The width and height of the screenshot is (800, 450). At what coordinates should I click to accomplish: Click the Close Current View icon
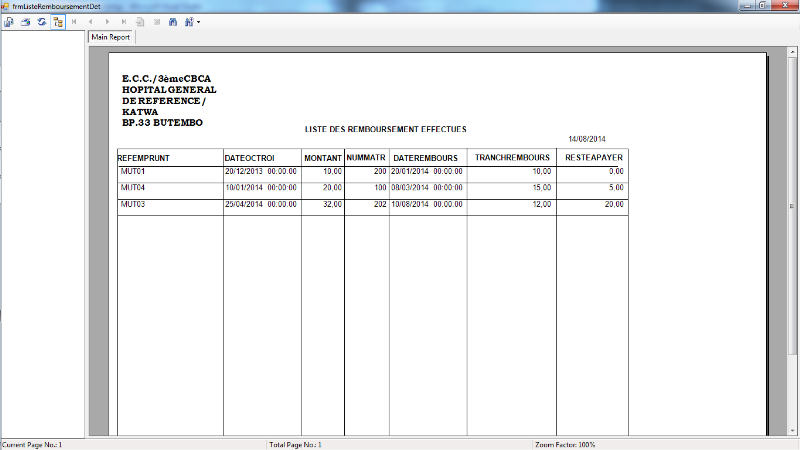pyautogui.click(x=157, y=22)
